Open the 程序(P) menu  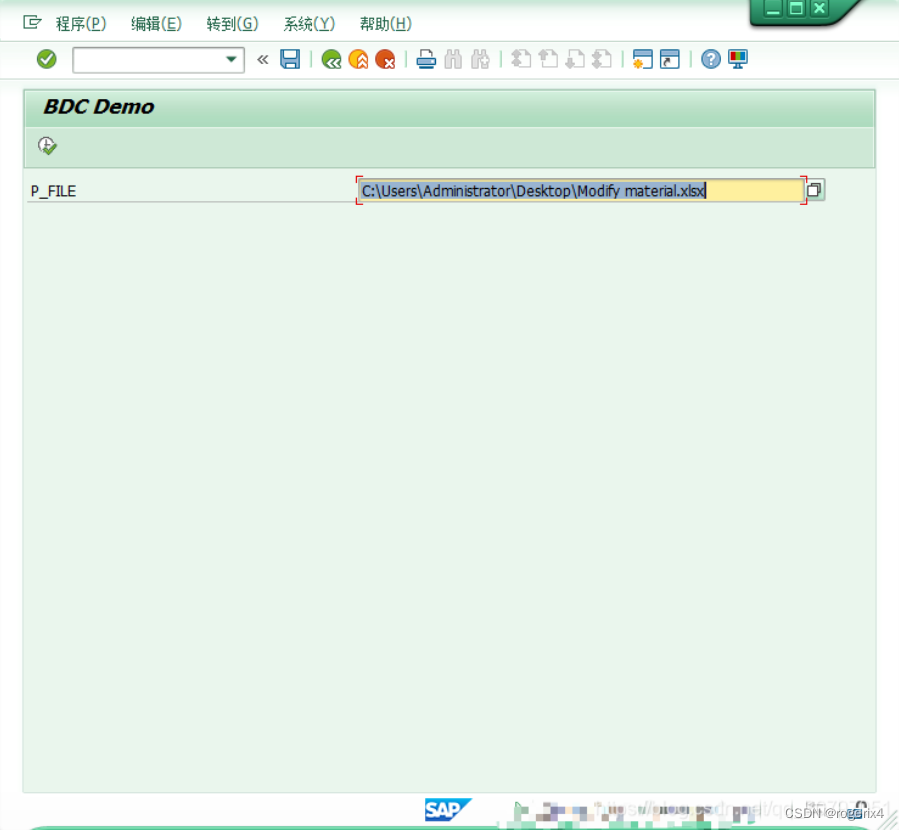tap(81, 24)
